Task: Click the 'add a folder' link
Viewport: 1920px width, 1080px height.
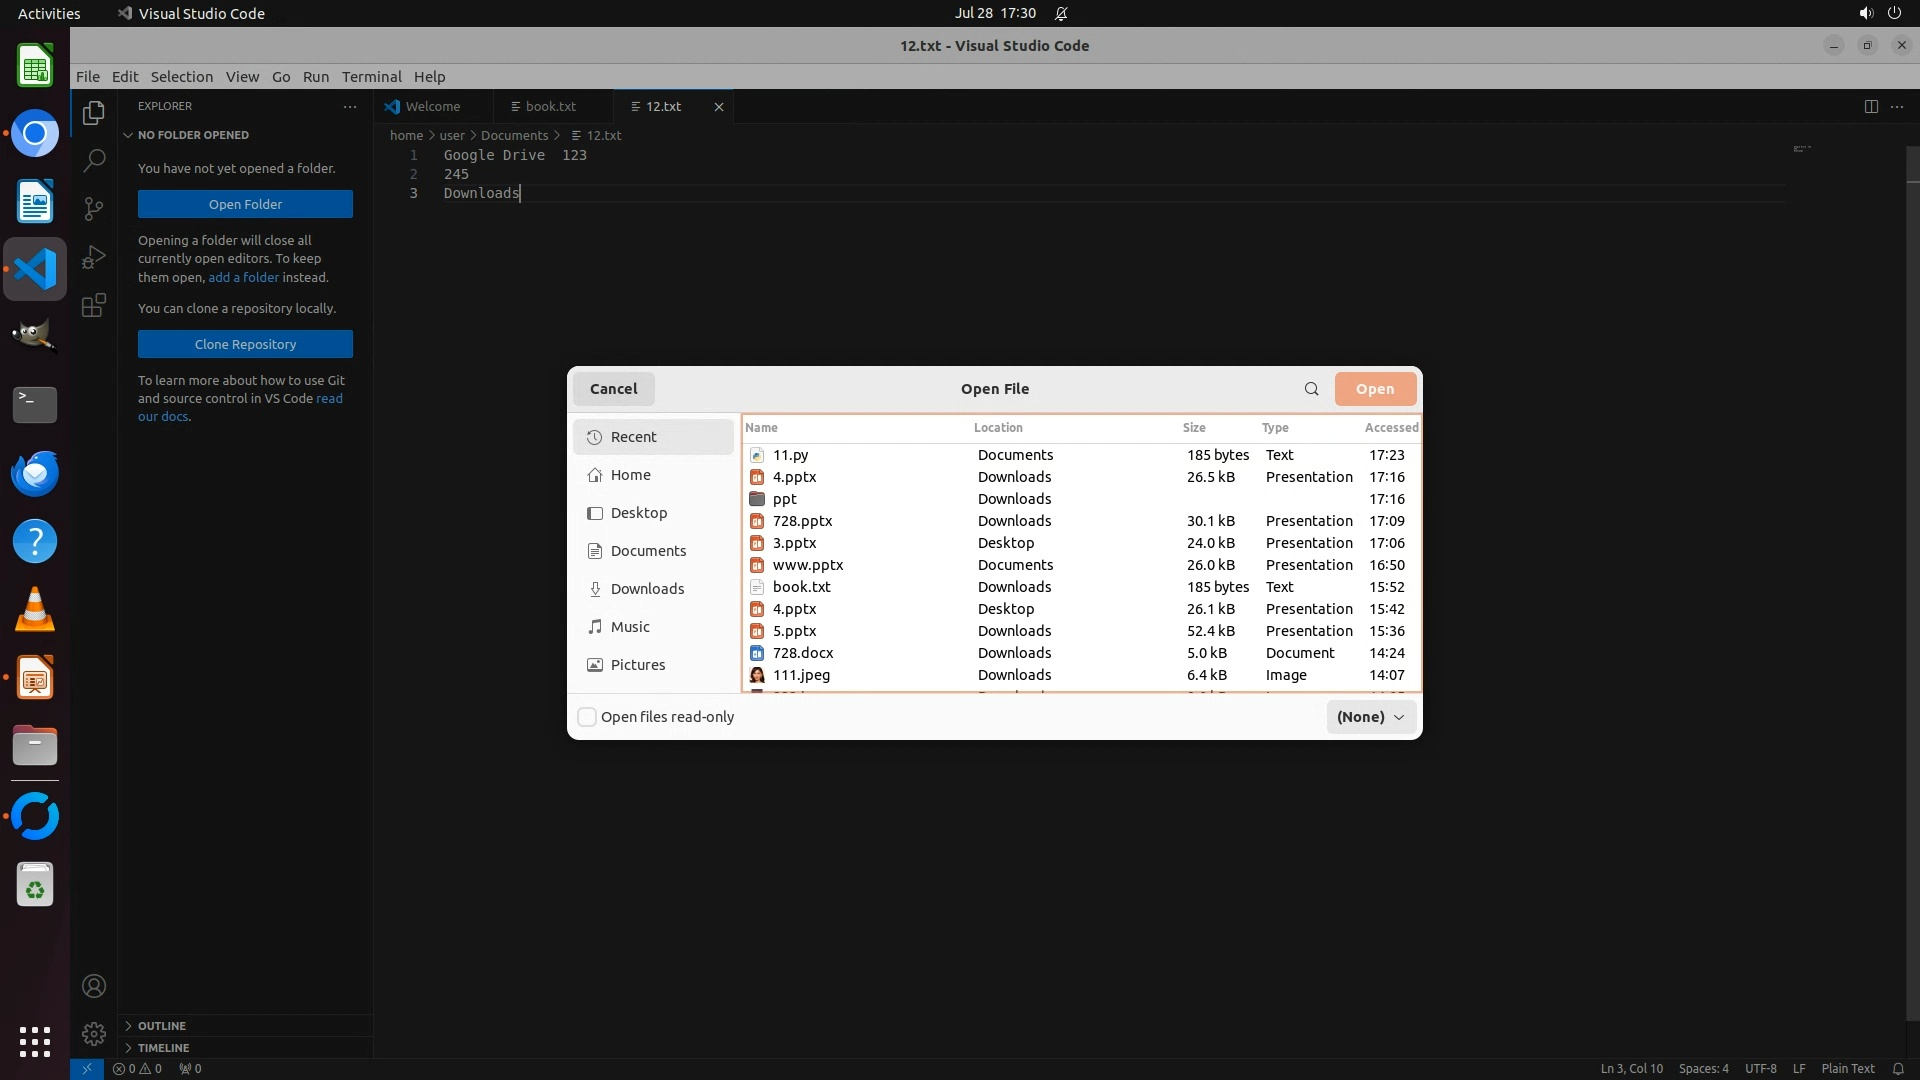Action: coord(243,277)
